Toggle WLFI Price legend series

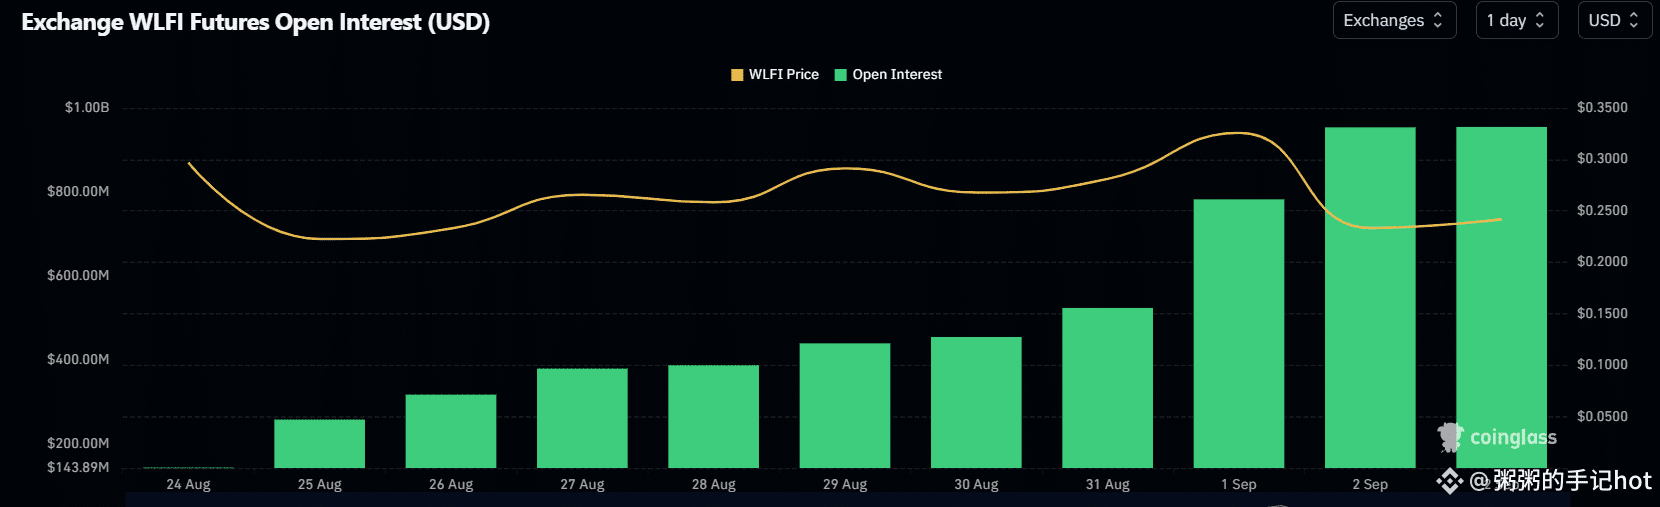(x=775, y=74)
